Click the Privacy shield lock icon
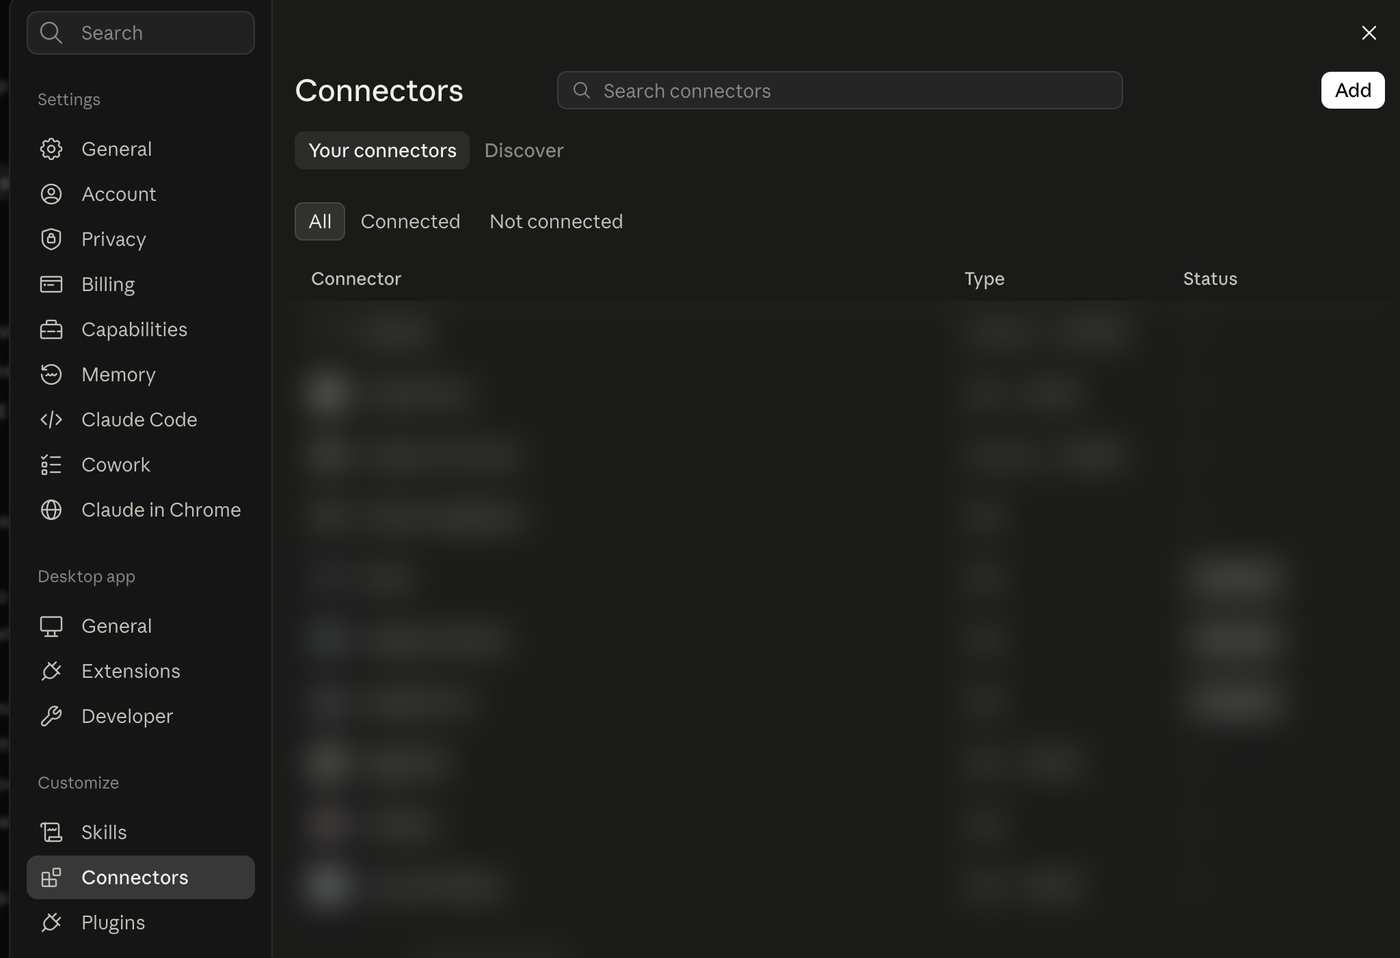 click(x=51, y=239)
